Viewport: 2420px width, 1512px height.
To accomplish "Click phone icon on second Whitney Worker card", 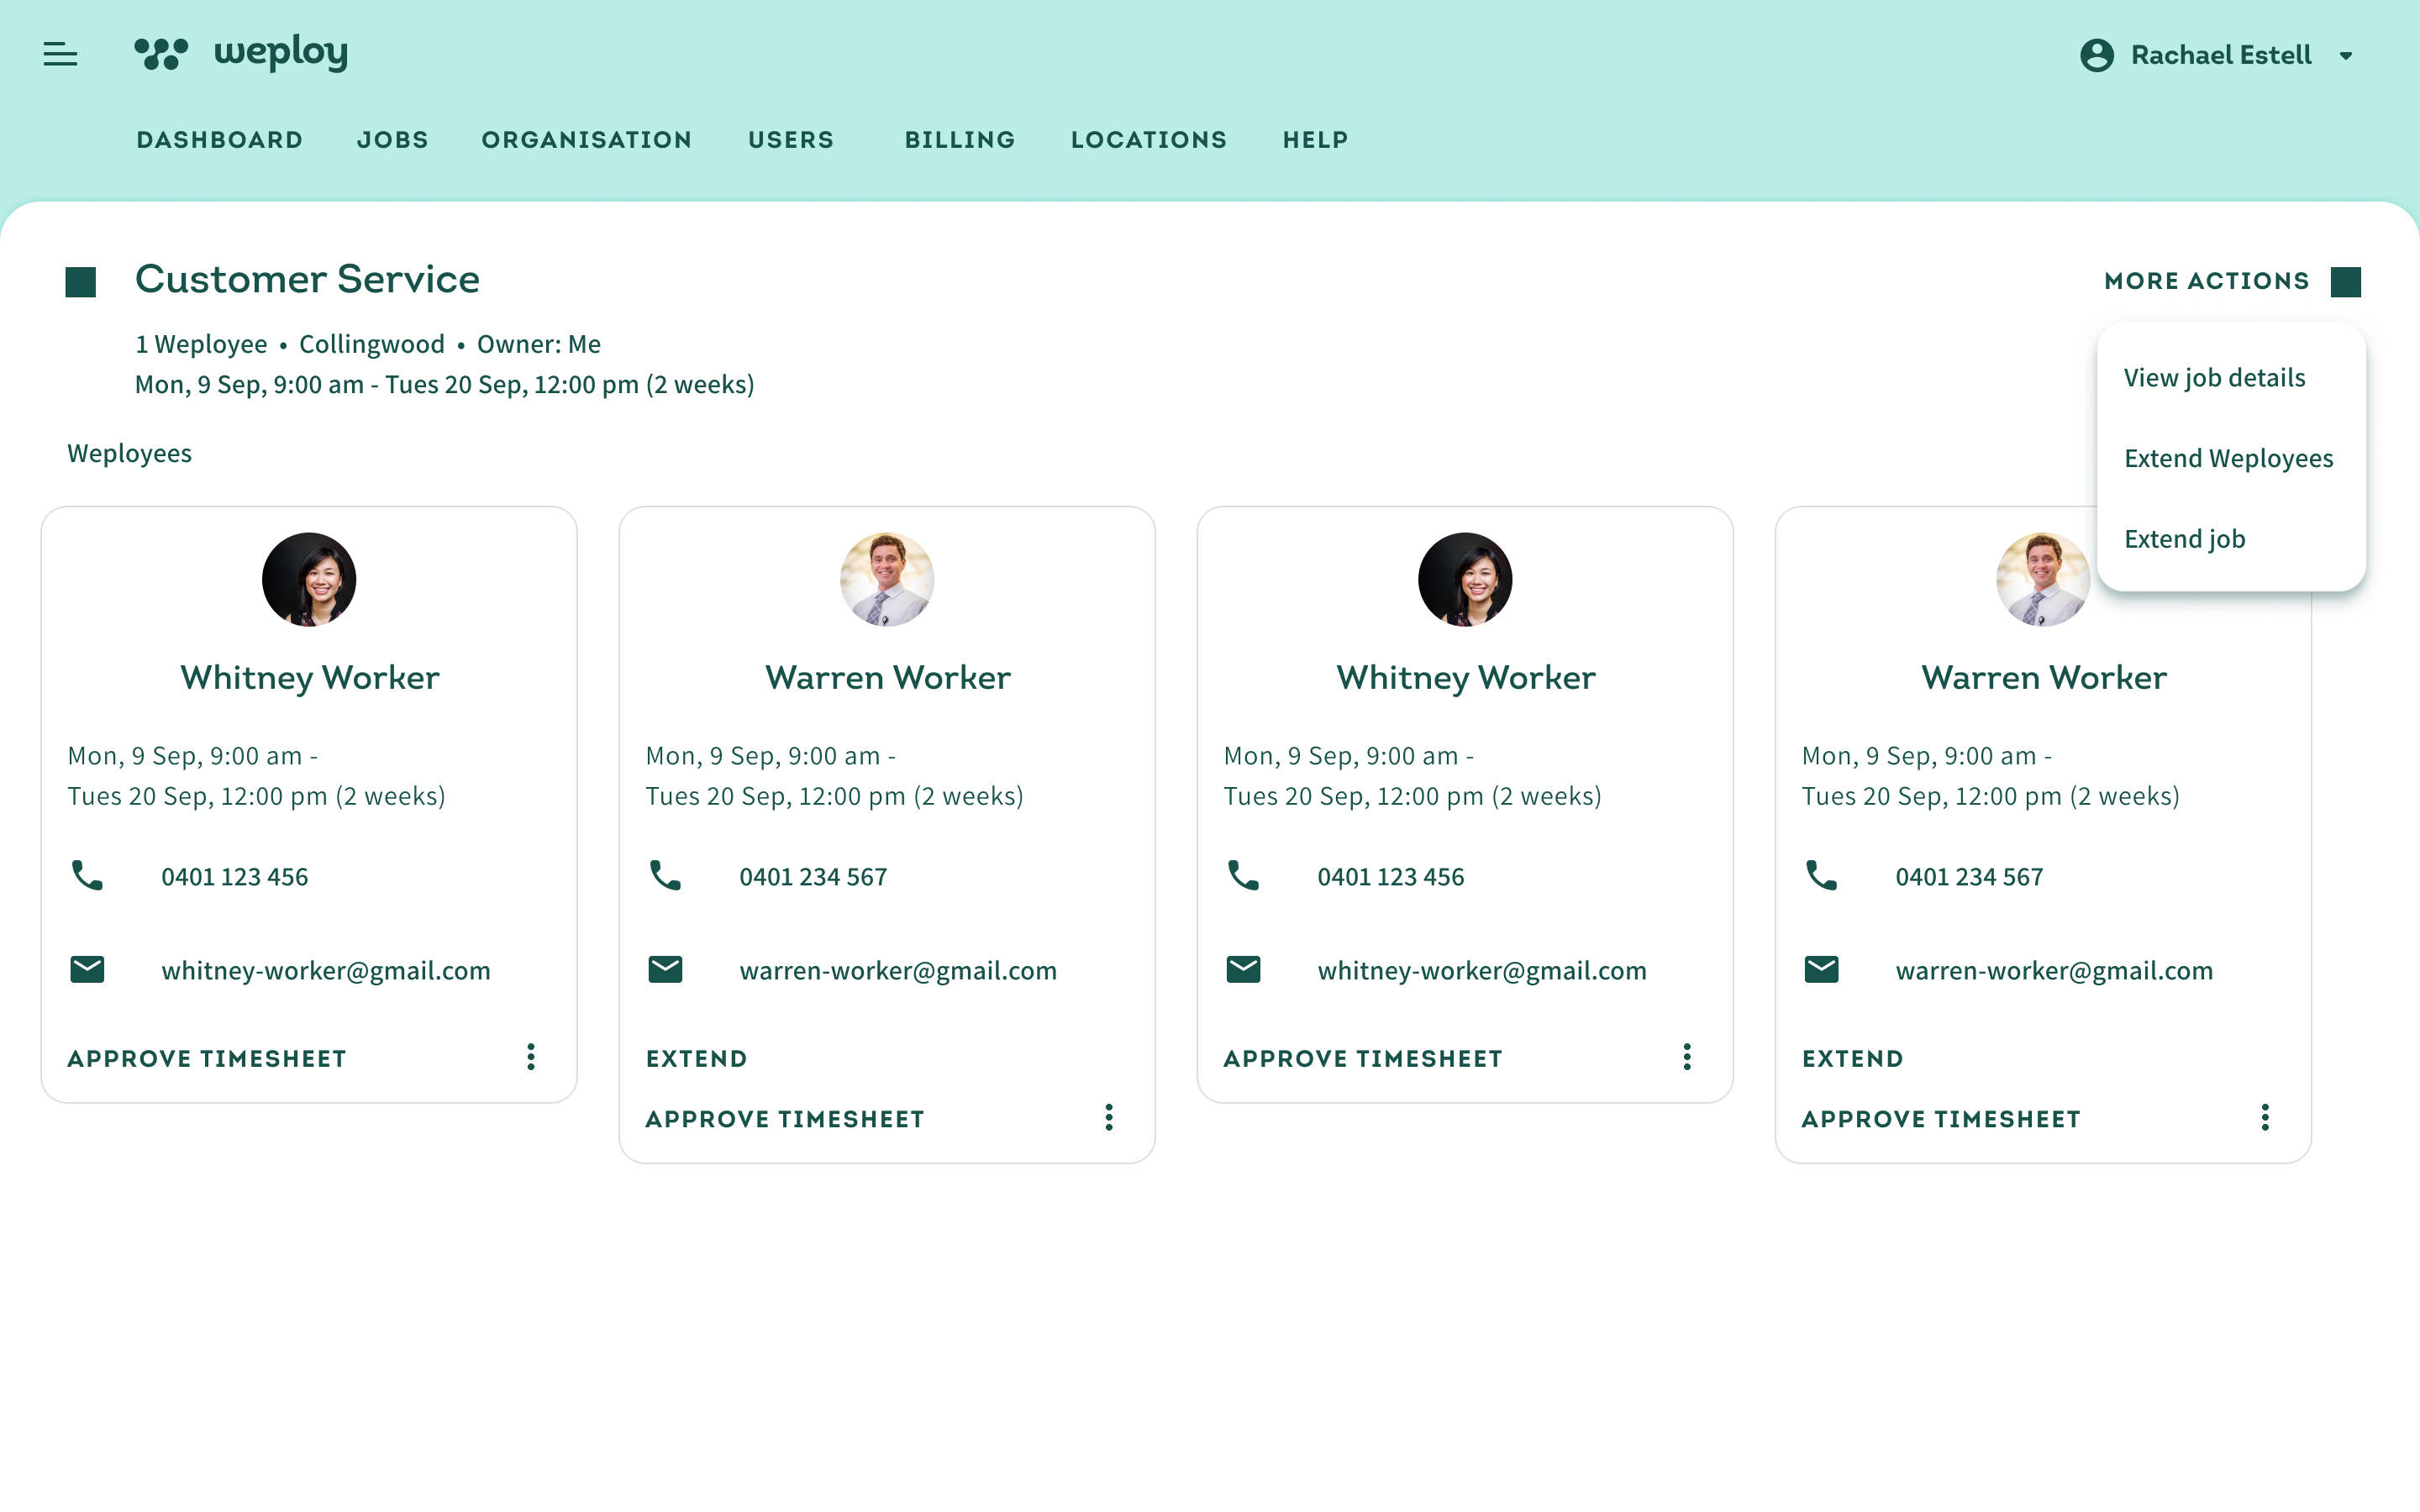I will (1243, 876).
